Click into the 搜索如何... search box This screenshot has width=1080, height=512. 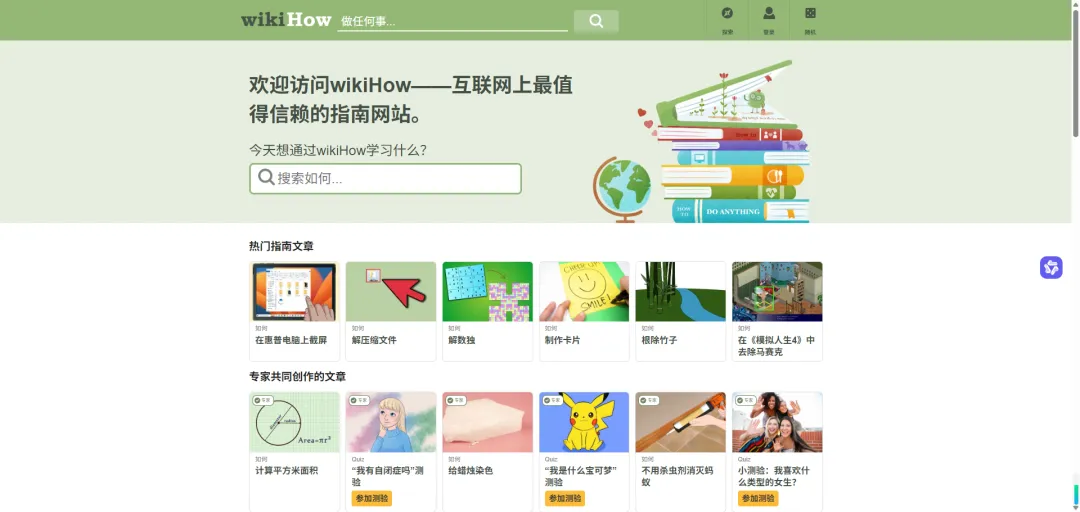click(x=385, y=178)
